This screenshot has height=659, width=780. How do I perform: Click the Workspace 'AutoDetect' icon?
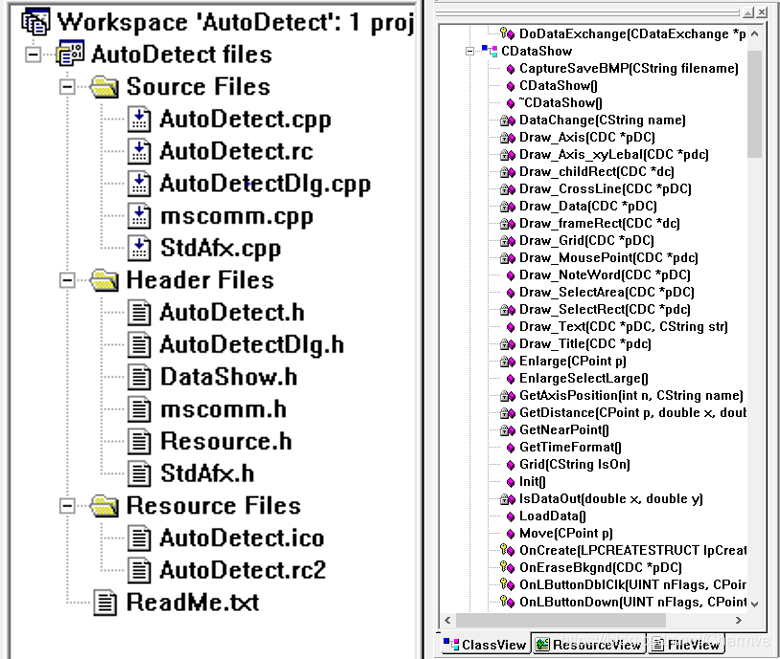point(36,22)
